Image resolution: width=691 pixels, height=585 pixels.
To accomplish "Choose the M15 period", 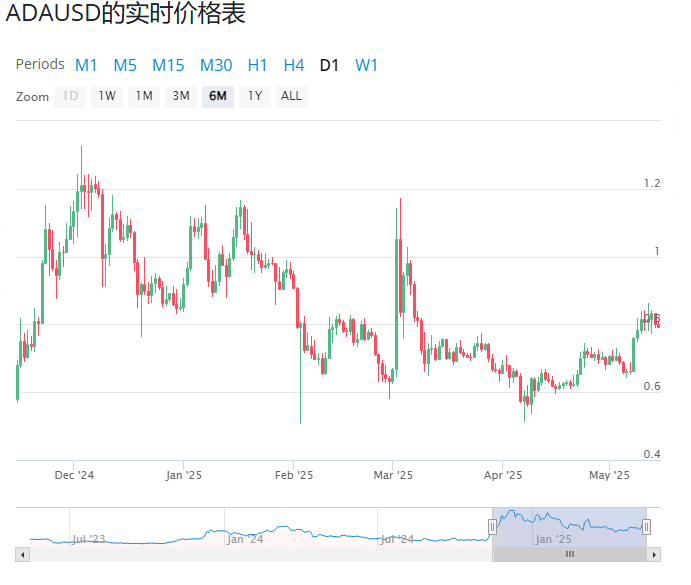I will (x=168, y=65).
